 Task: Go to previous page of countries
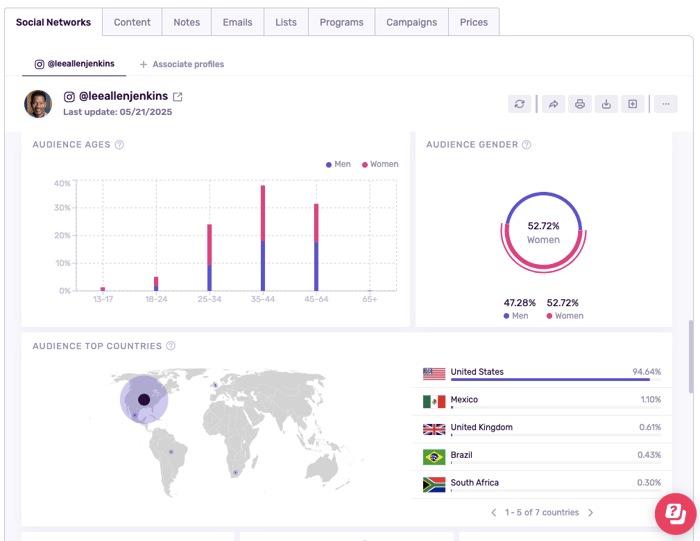click(x=494, y=513)
